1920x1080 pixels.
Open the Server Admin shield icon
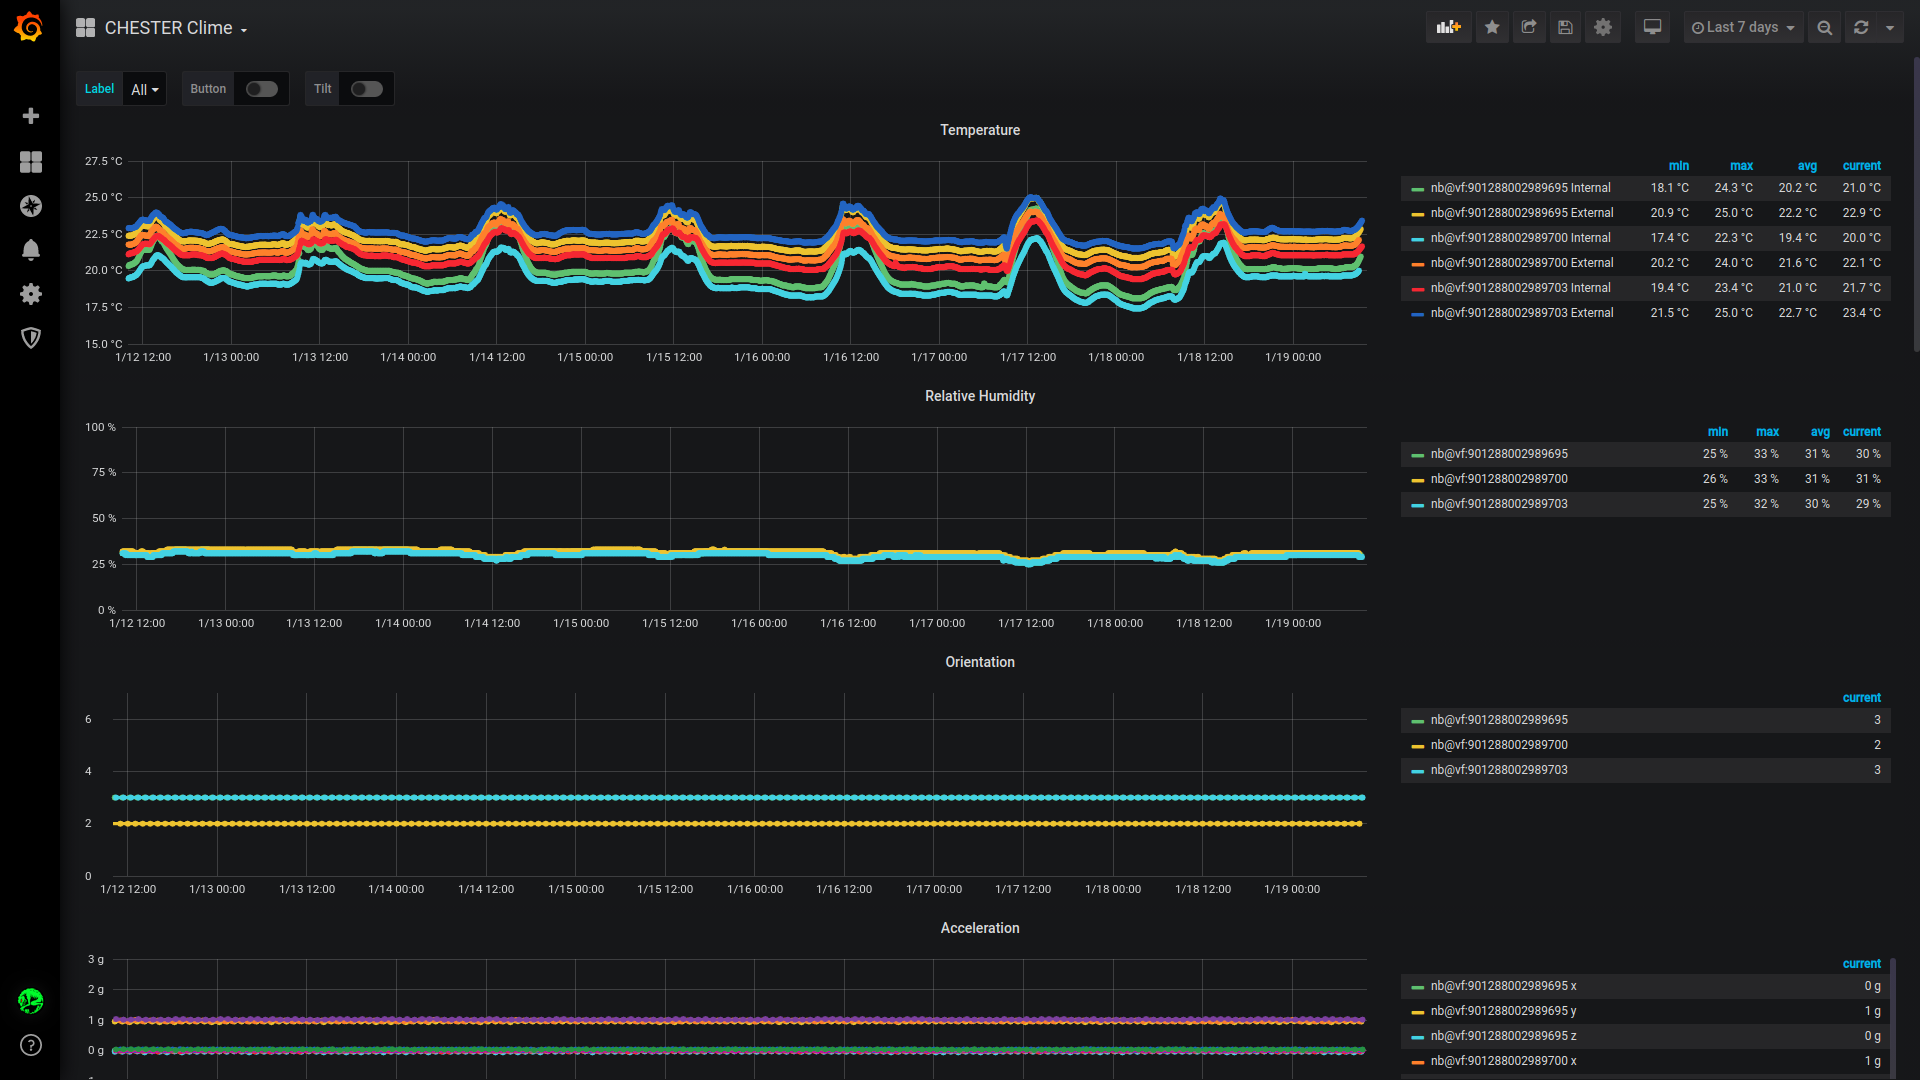point(31,338)
